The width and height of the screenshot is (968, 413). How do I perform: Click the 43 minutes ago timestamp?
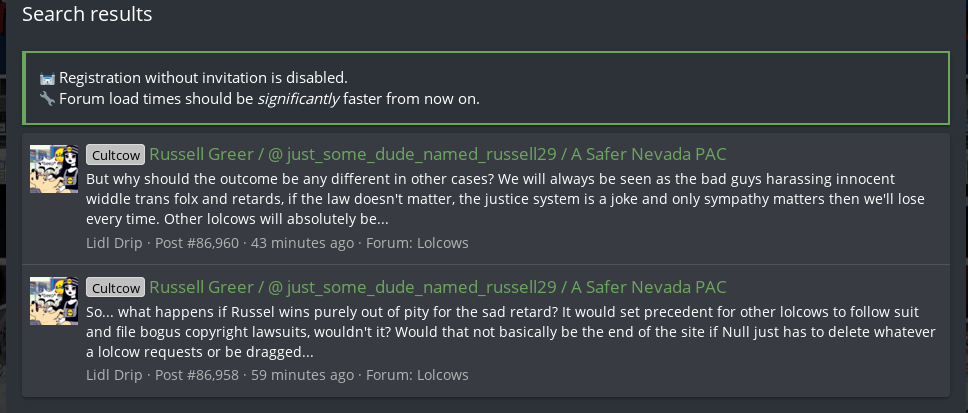(302, 243)
